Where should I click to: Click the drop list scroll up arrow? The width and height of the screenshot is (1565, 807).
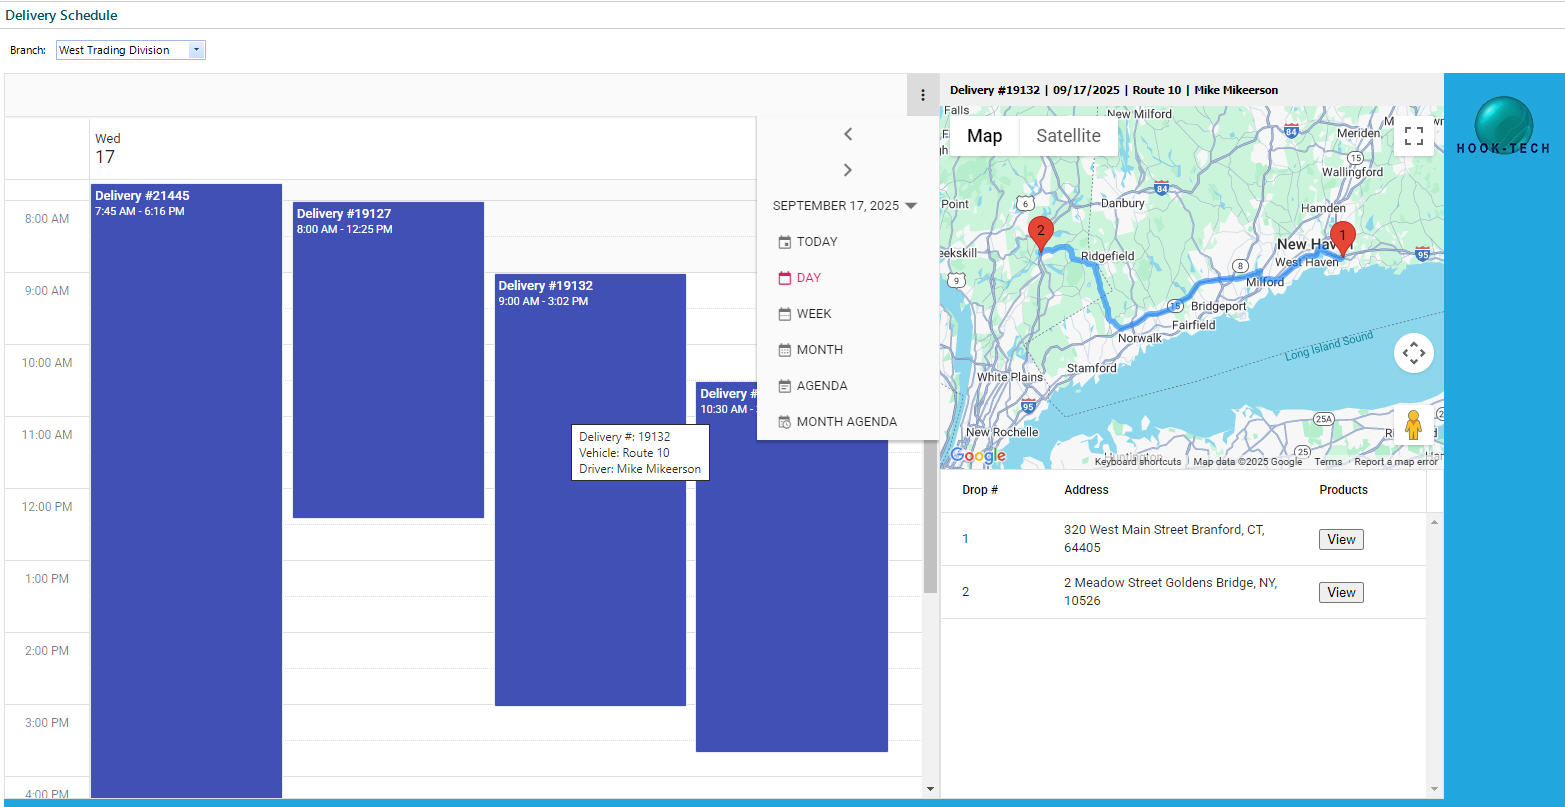(x=1435, y=523)
